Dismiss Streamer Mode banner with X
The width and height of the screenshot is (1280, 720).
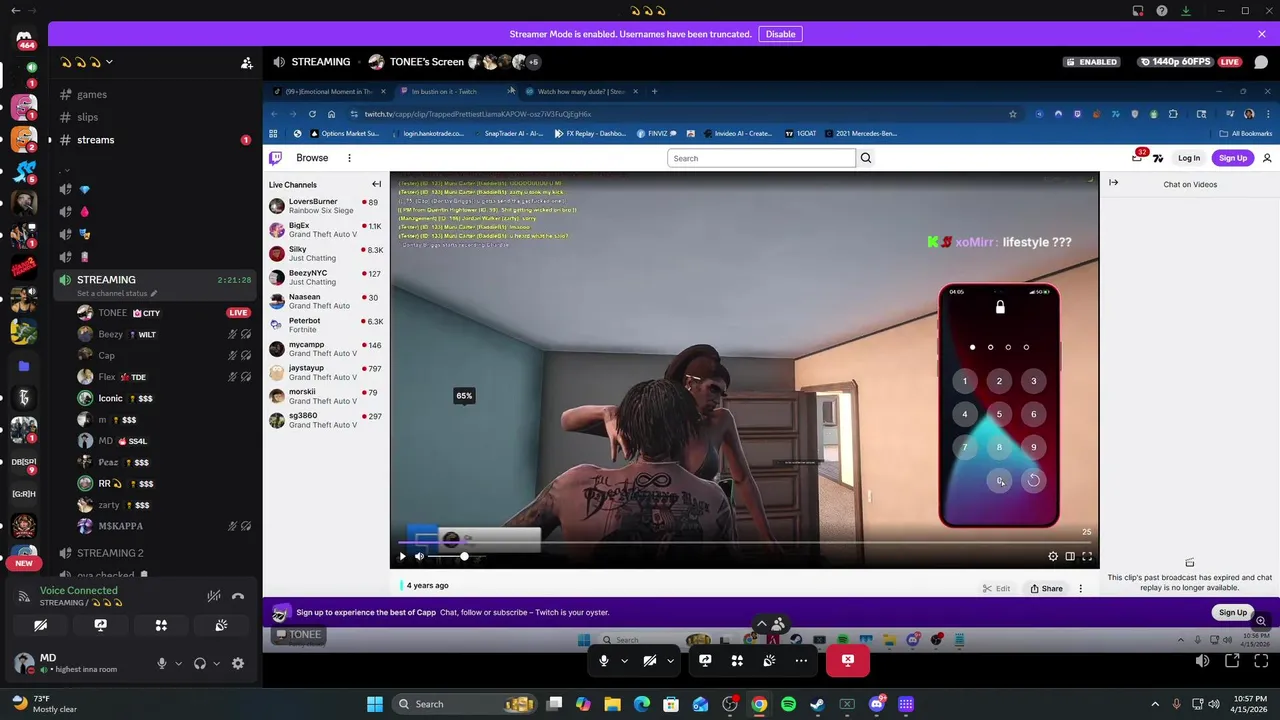(x=1262, y=34)
